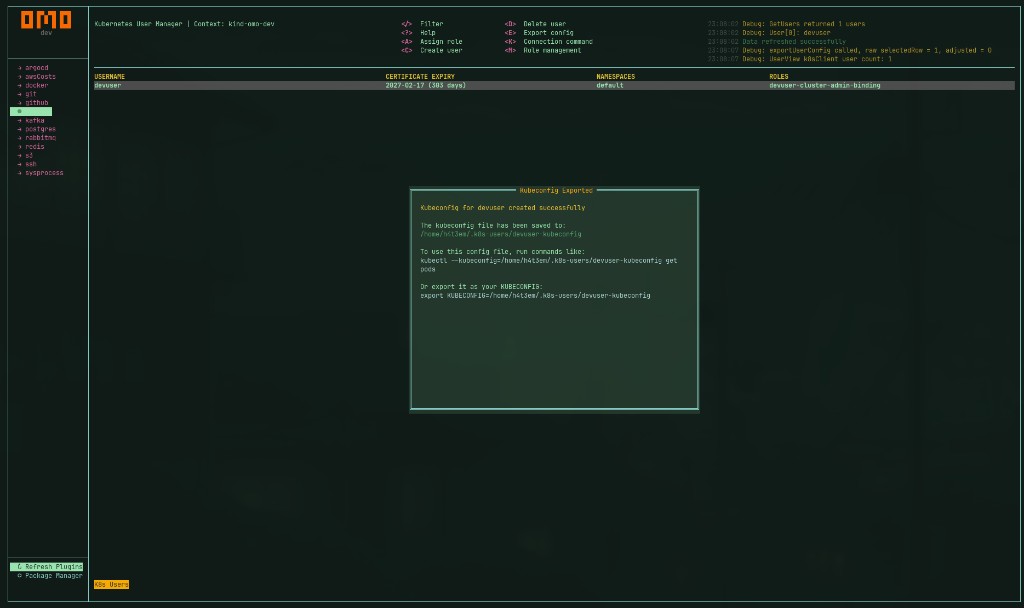Choose the Connection command menu label
The width and height of the screenshot is (1024, 608).
pos(558,42)
